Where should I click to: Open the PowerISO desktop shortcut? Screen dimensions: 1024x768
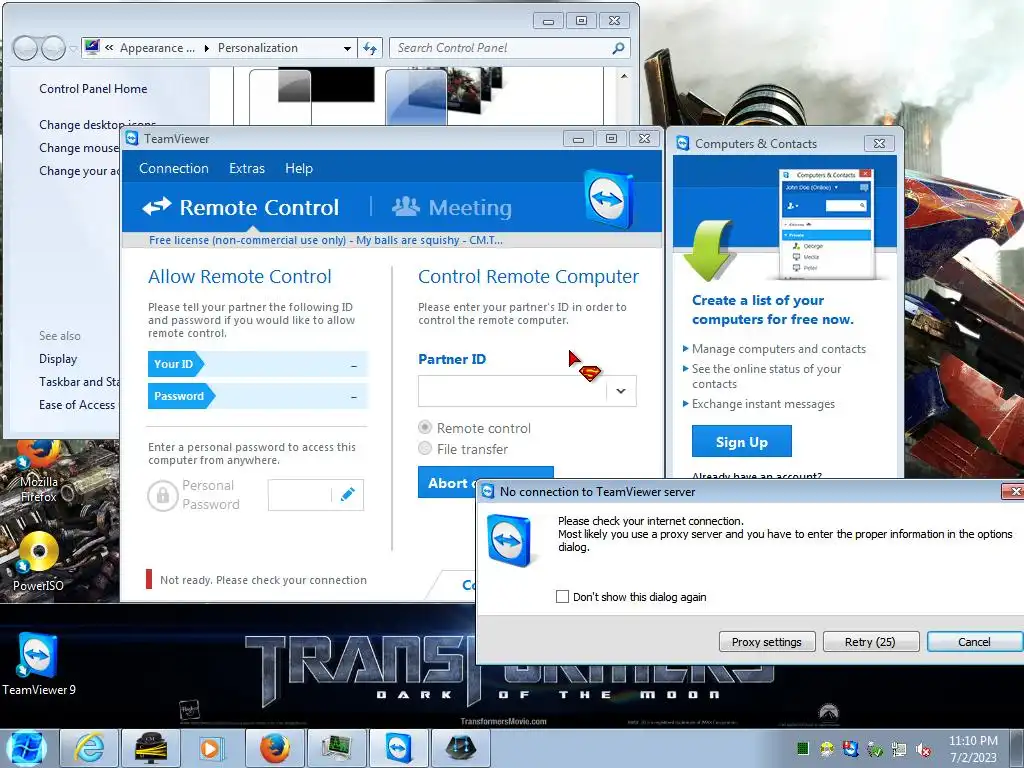39,561
